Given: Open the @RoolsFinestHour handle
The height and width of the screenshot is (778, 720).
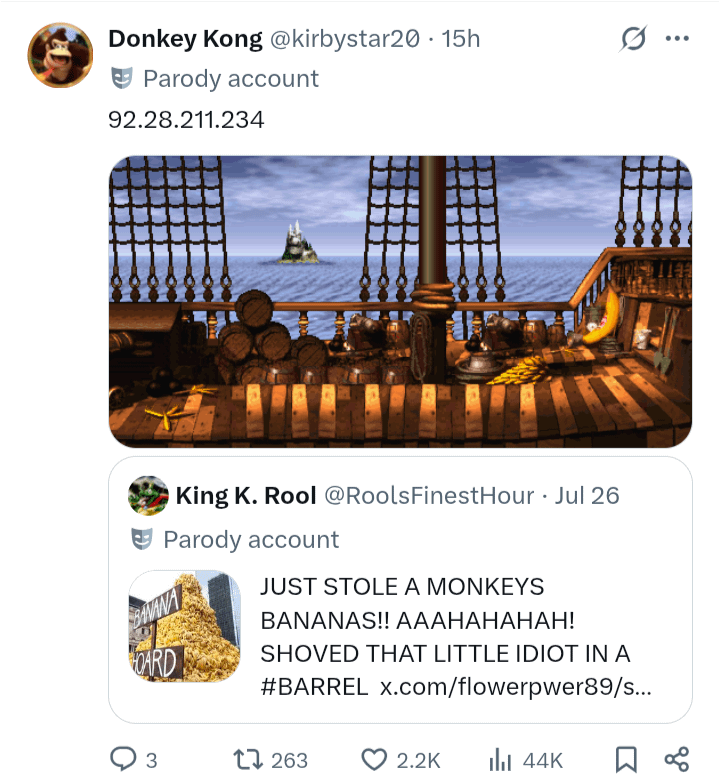Looking at the screenshot, I should pyautogui.click(x=429, y=495).
